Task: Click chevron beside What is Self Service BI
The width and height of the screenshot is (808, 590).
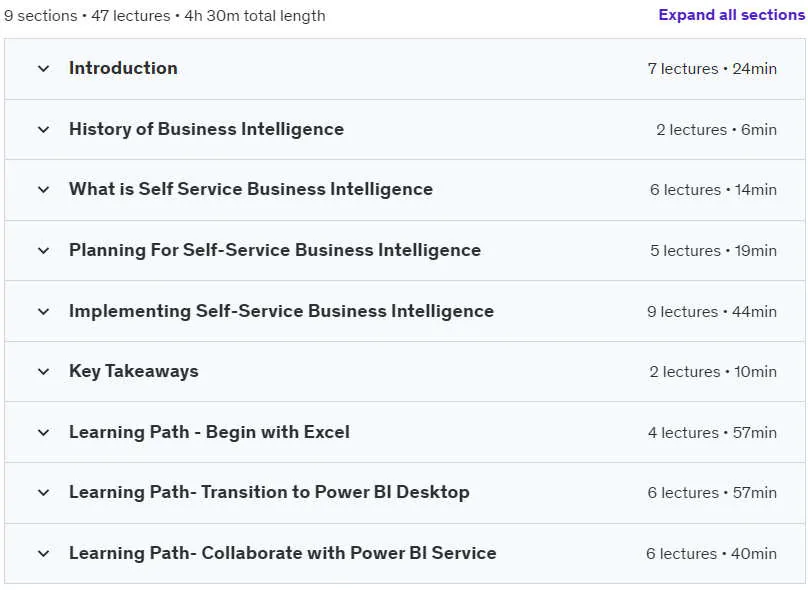Action: tap(44, 190)
